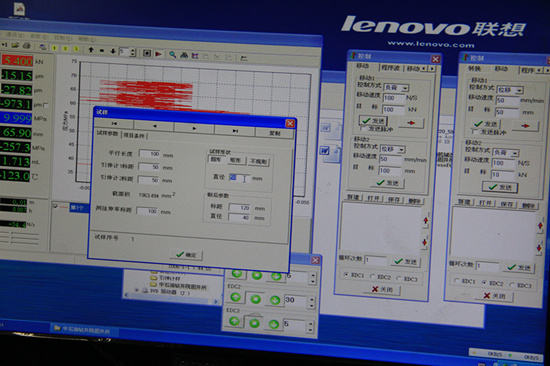Click the printer icon in main toolbar
The height and width of the screenshot is (366, 550).
point(26,46)
